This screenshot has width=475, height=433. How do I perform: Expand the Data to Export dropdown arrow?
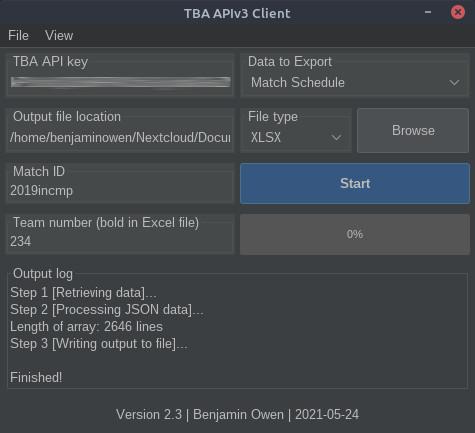[x=454, y=82]
